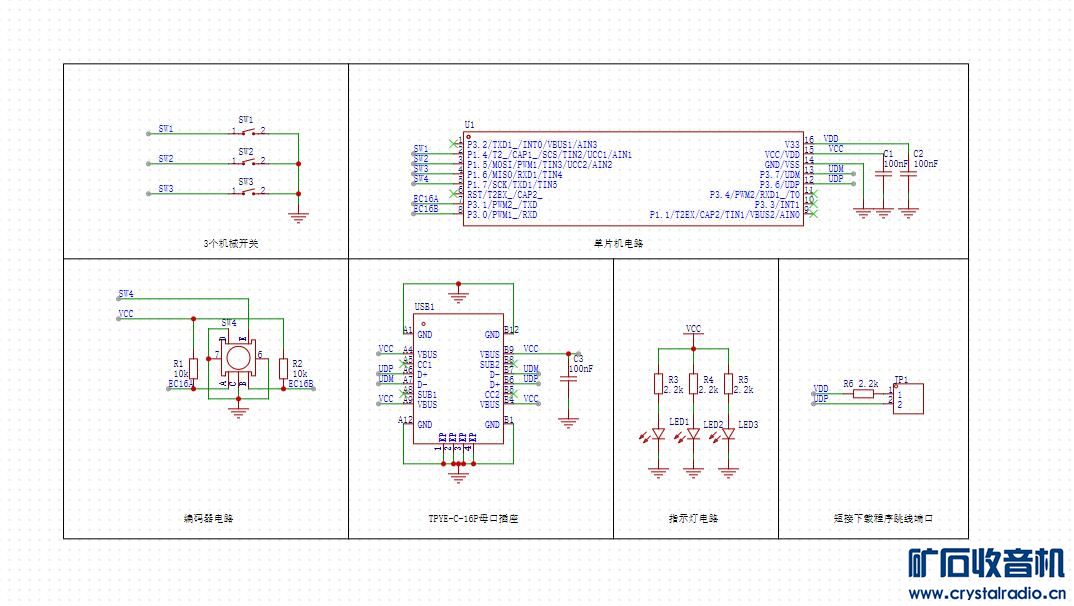Click the '短接下载程序跳线端口' section title
The height and width of the screenshot is (606, 1074).
coord(883,518)
